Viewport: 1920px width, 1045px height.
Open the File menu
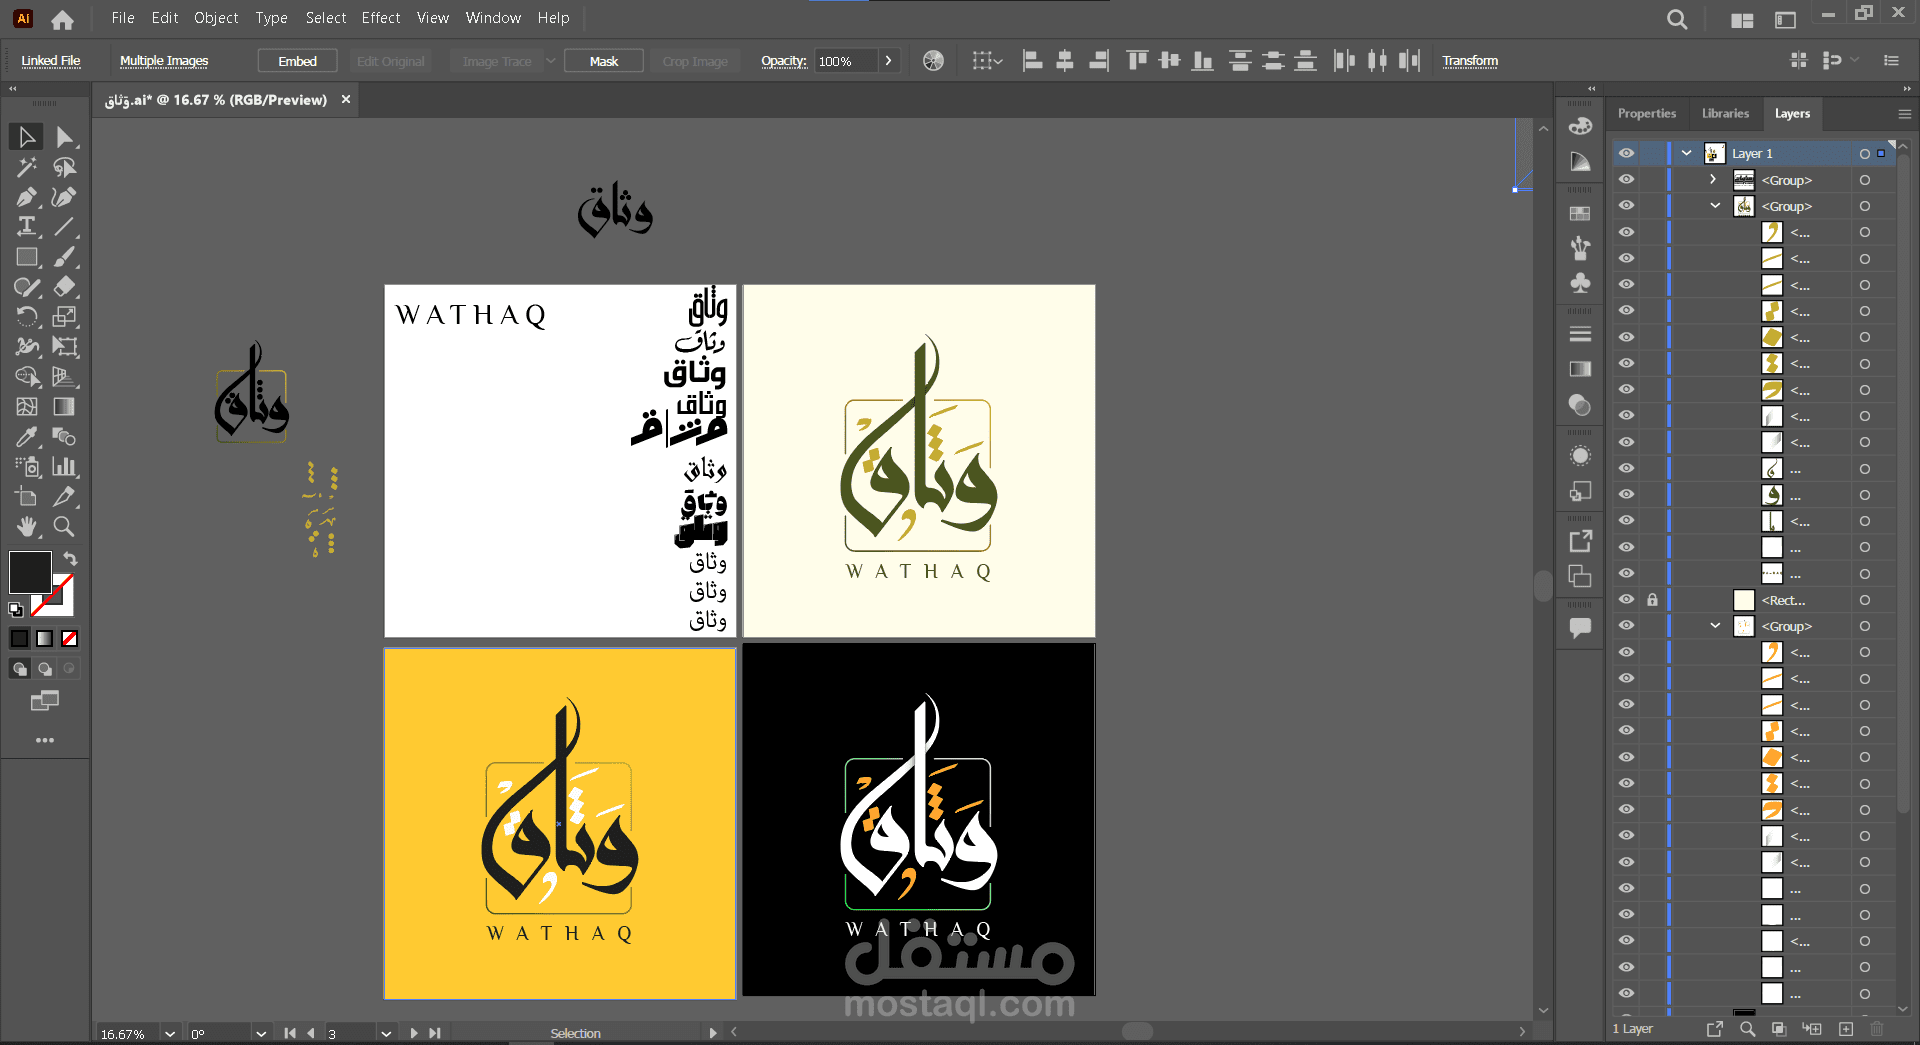(x=123, y=18)
